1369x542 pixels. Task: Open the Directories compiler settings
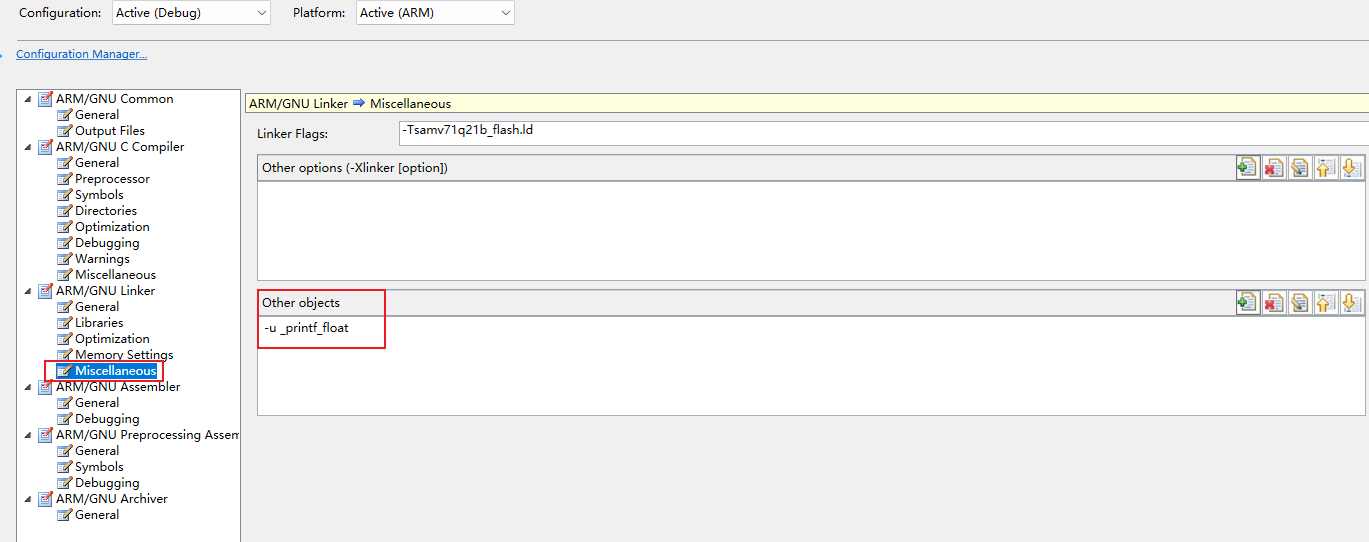106,211
